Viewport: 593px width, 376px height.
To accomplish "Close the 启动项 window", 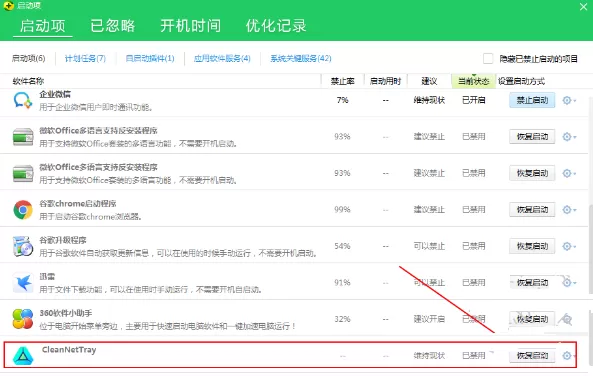I will (x=584, y=7).
